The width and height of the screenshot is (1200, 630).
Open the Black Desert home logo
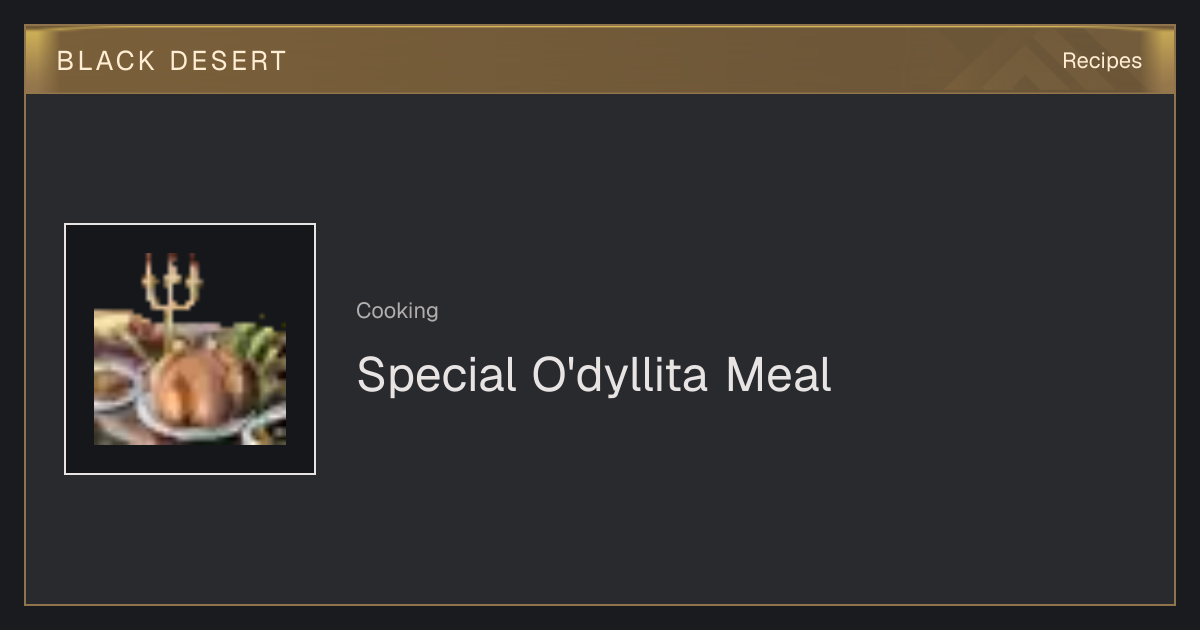click(172, 61)
